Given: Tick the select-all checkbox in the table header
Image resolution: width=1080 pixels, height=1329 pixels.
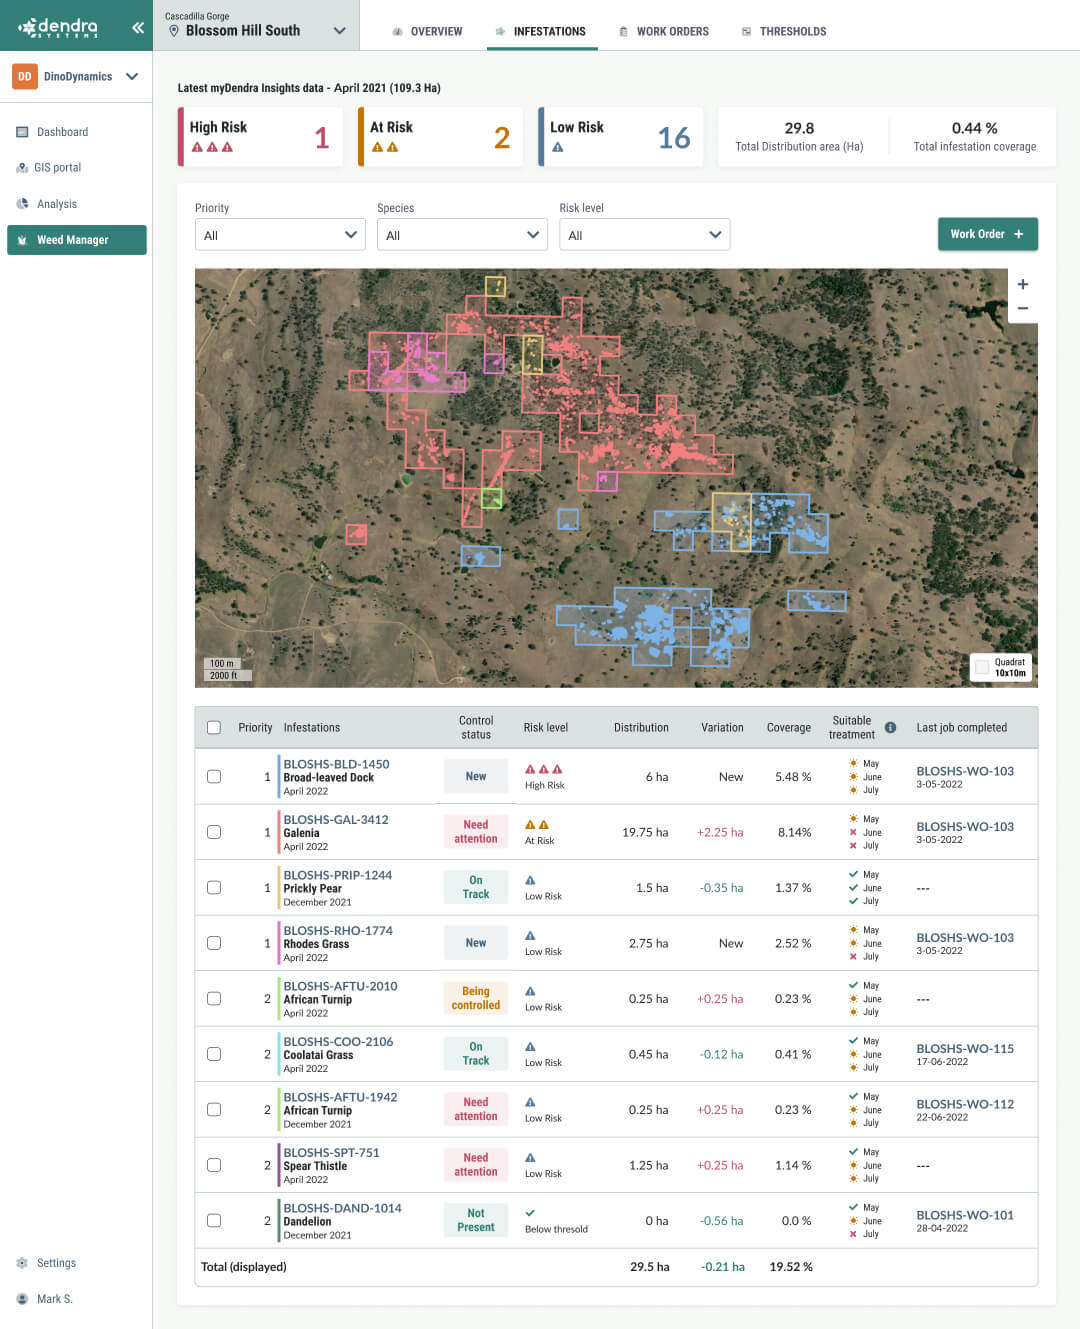Looking at the screenshot, I should [x=214, y=727].
